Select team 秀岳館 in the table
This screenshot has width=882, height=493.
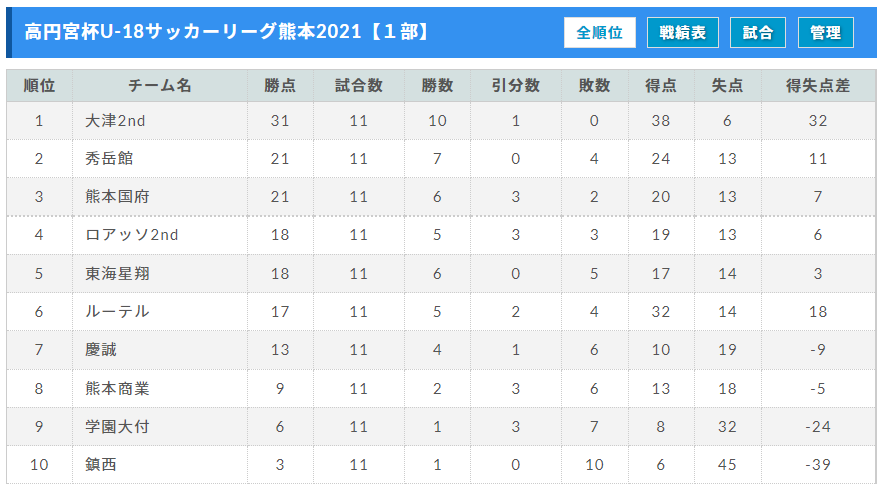109,159
